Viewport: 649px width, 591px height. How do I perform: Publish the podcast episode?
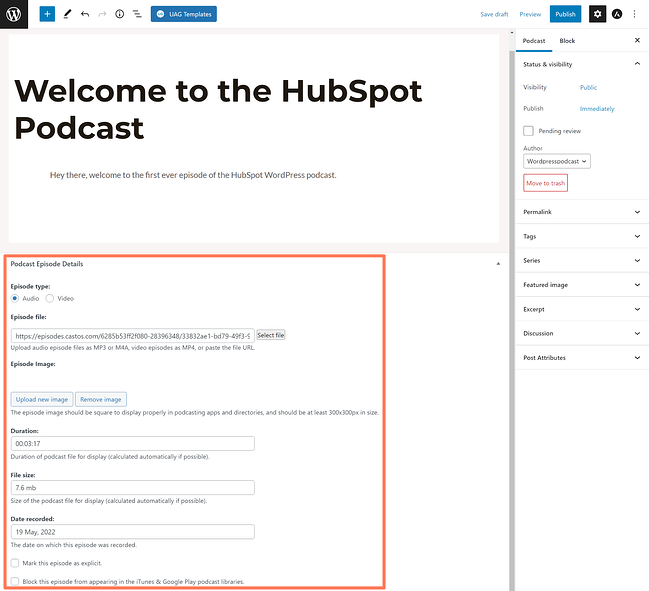tap(565, 14)
